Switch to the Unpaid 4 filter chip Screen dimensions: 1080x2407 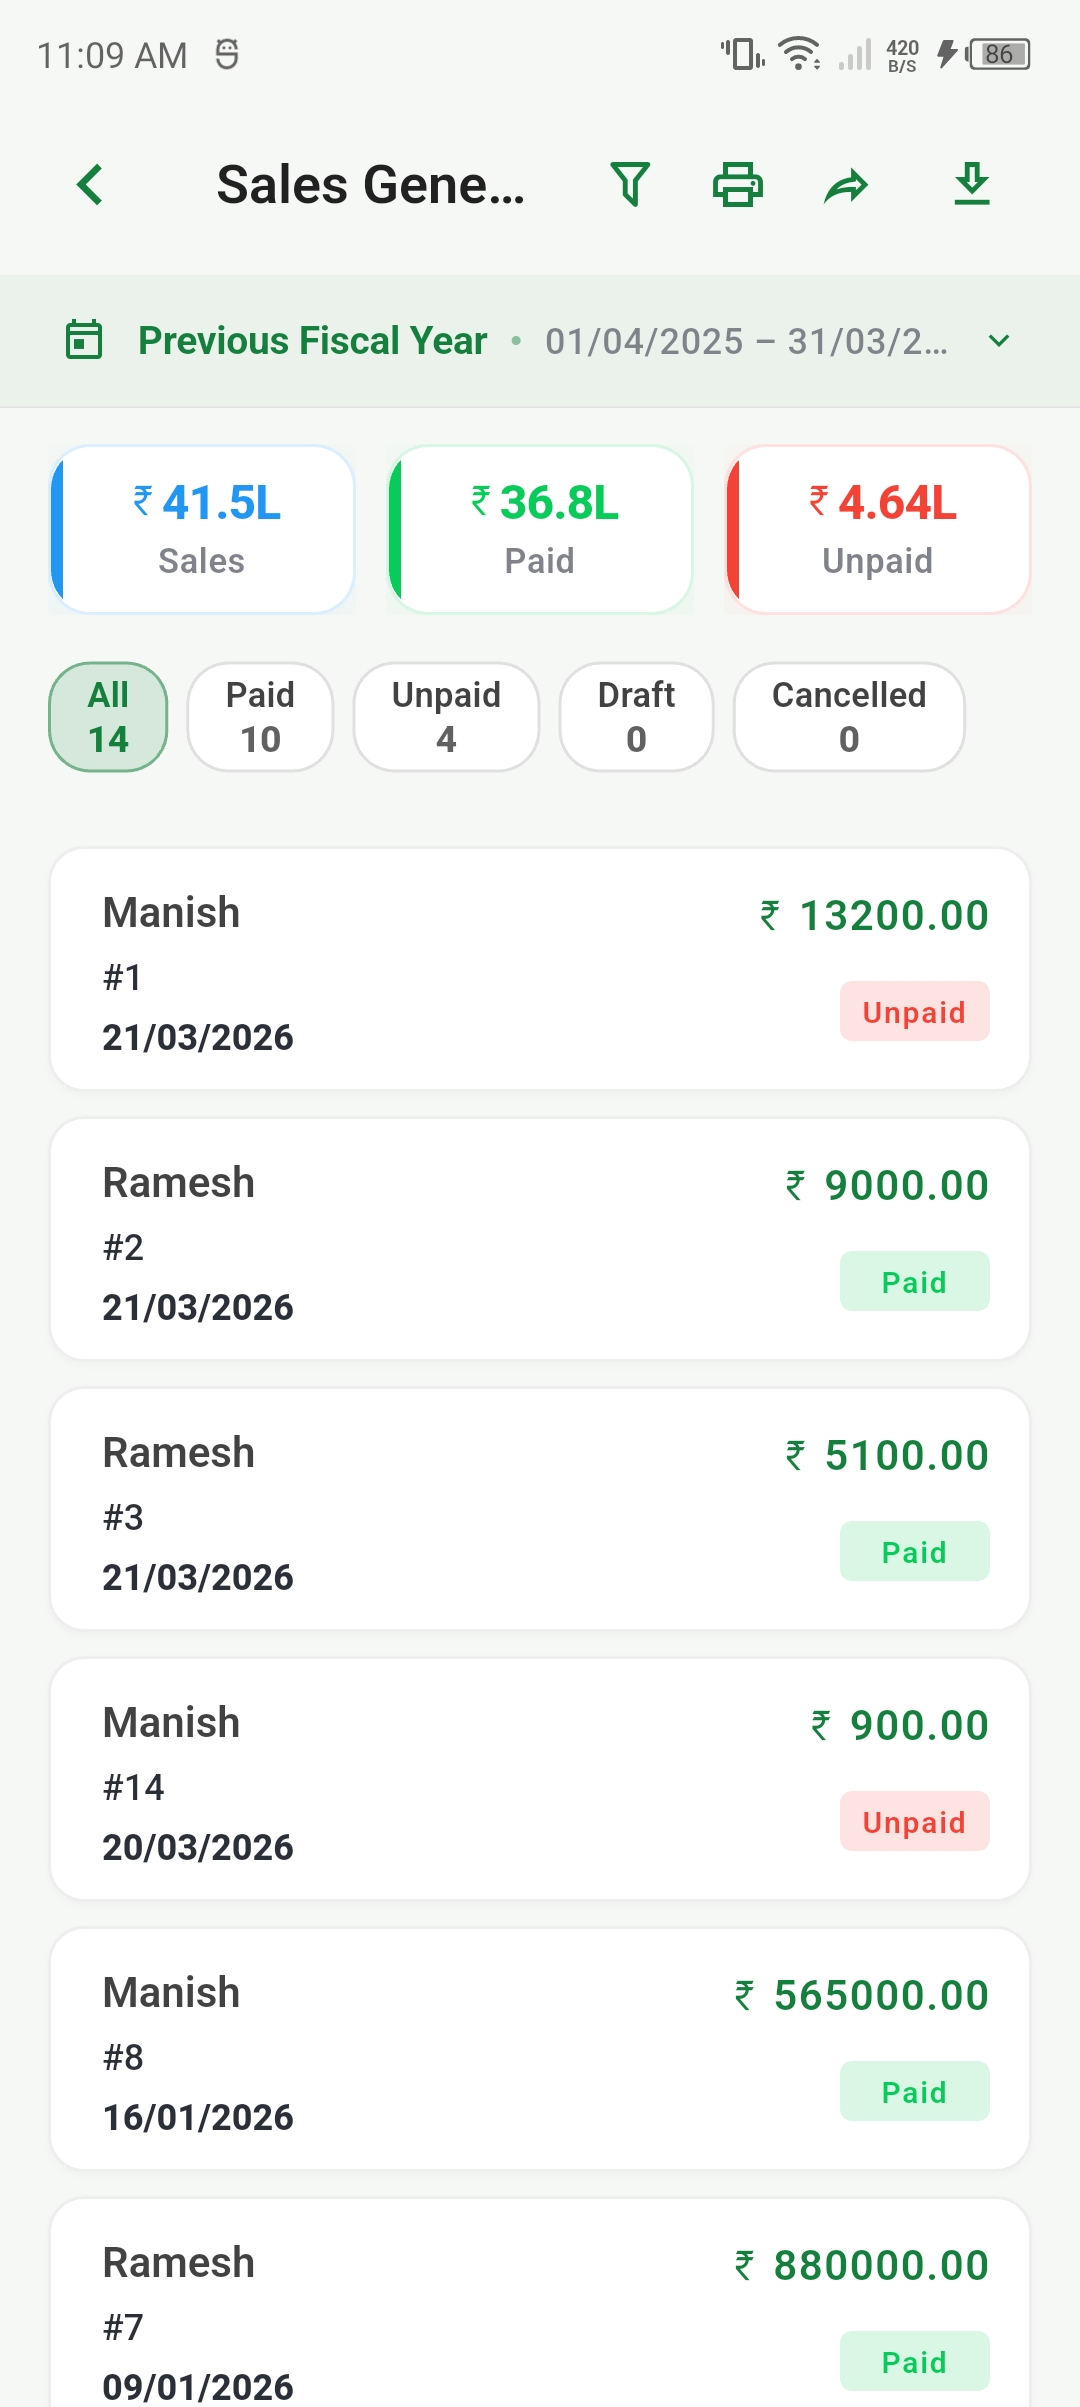(446, 717)
